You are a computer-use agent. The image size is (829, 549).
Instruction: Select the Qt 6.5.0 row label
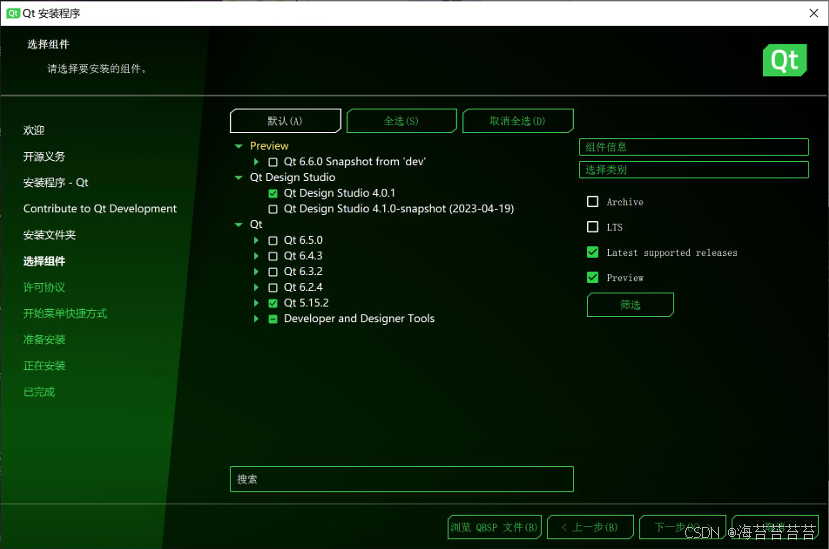tap(303, 241)
